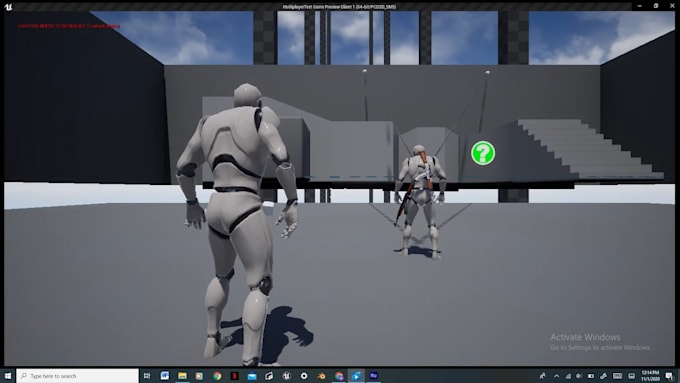Restore down the Game Preview window
This screenshot has height=383, width=680.
pyautogui.click(x=656, y=6)
